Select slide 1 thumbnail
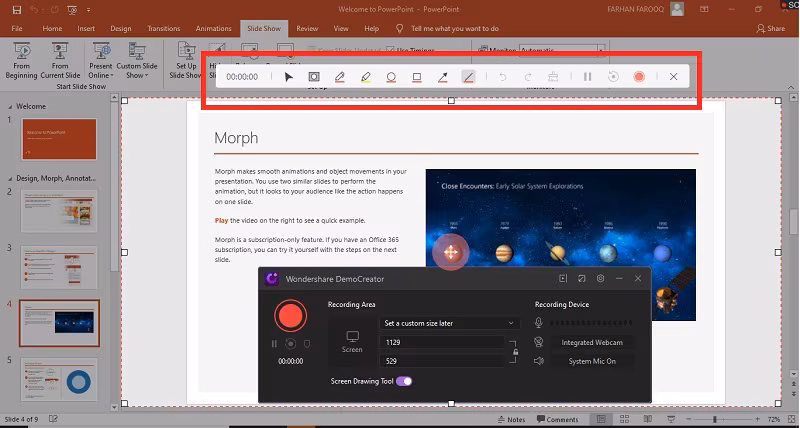 59,139
